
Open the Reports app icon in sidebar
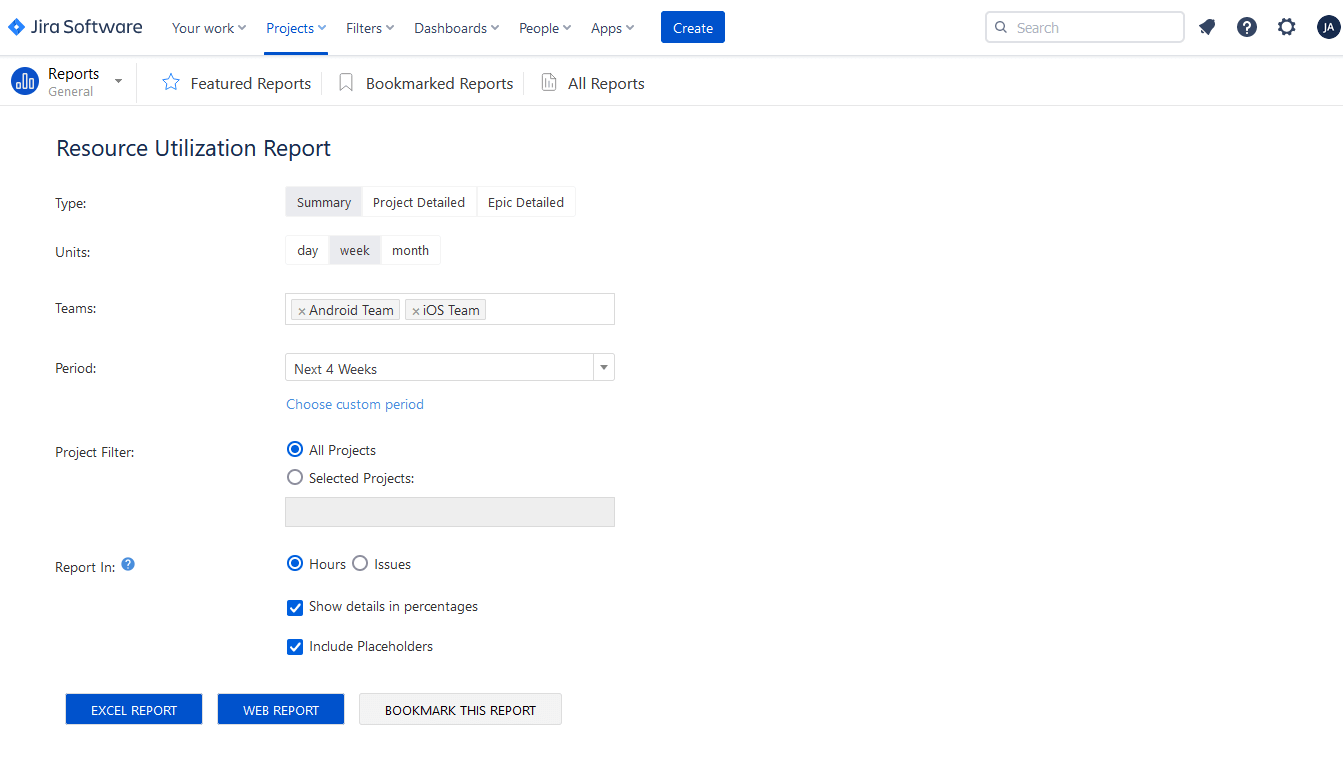click(24, 81)
